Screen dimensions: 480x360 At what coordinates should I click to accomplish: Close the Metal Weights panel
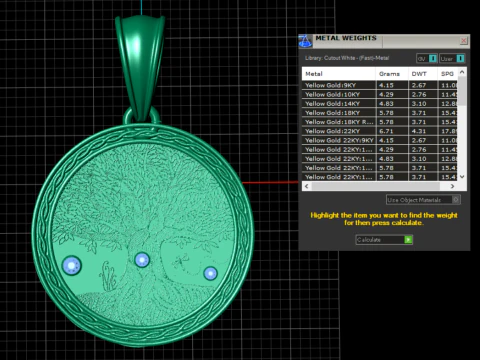point(464,41)
